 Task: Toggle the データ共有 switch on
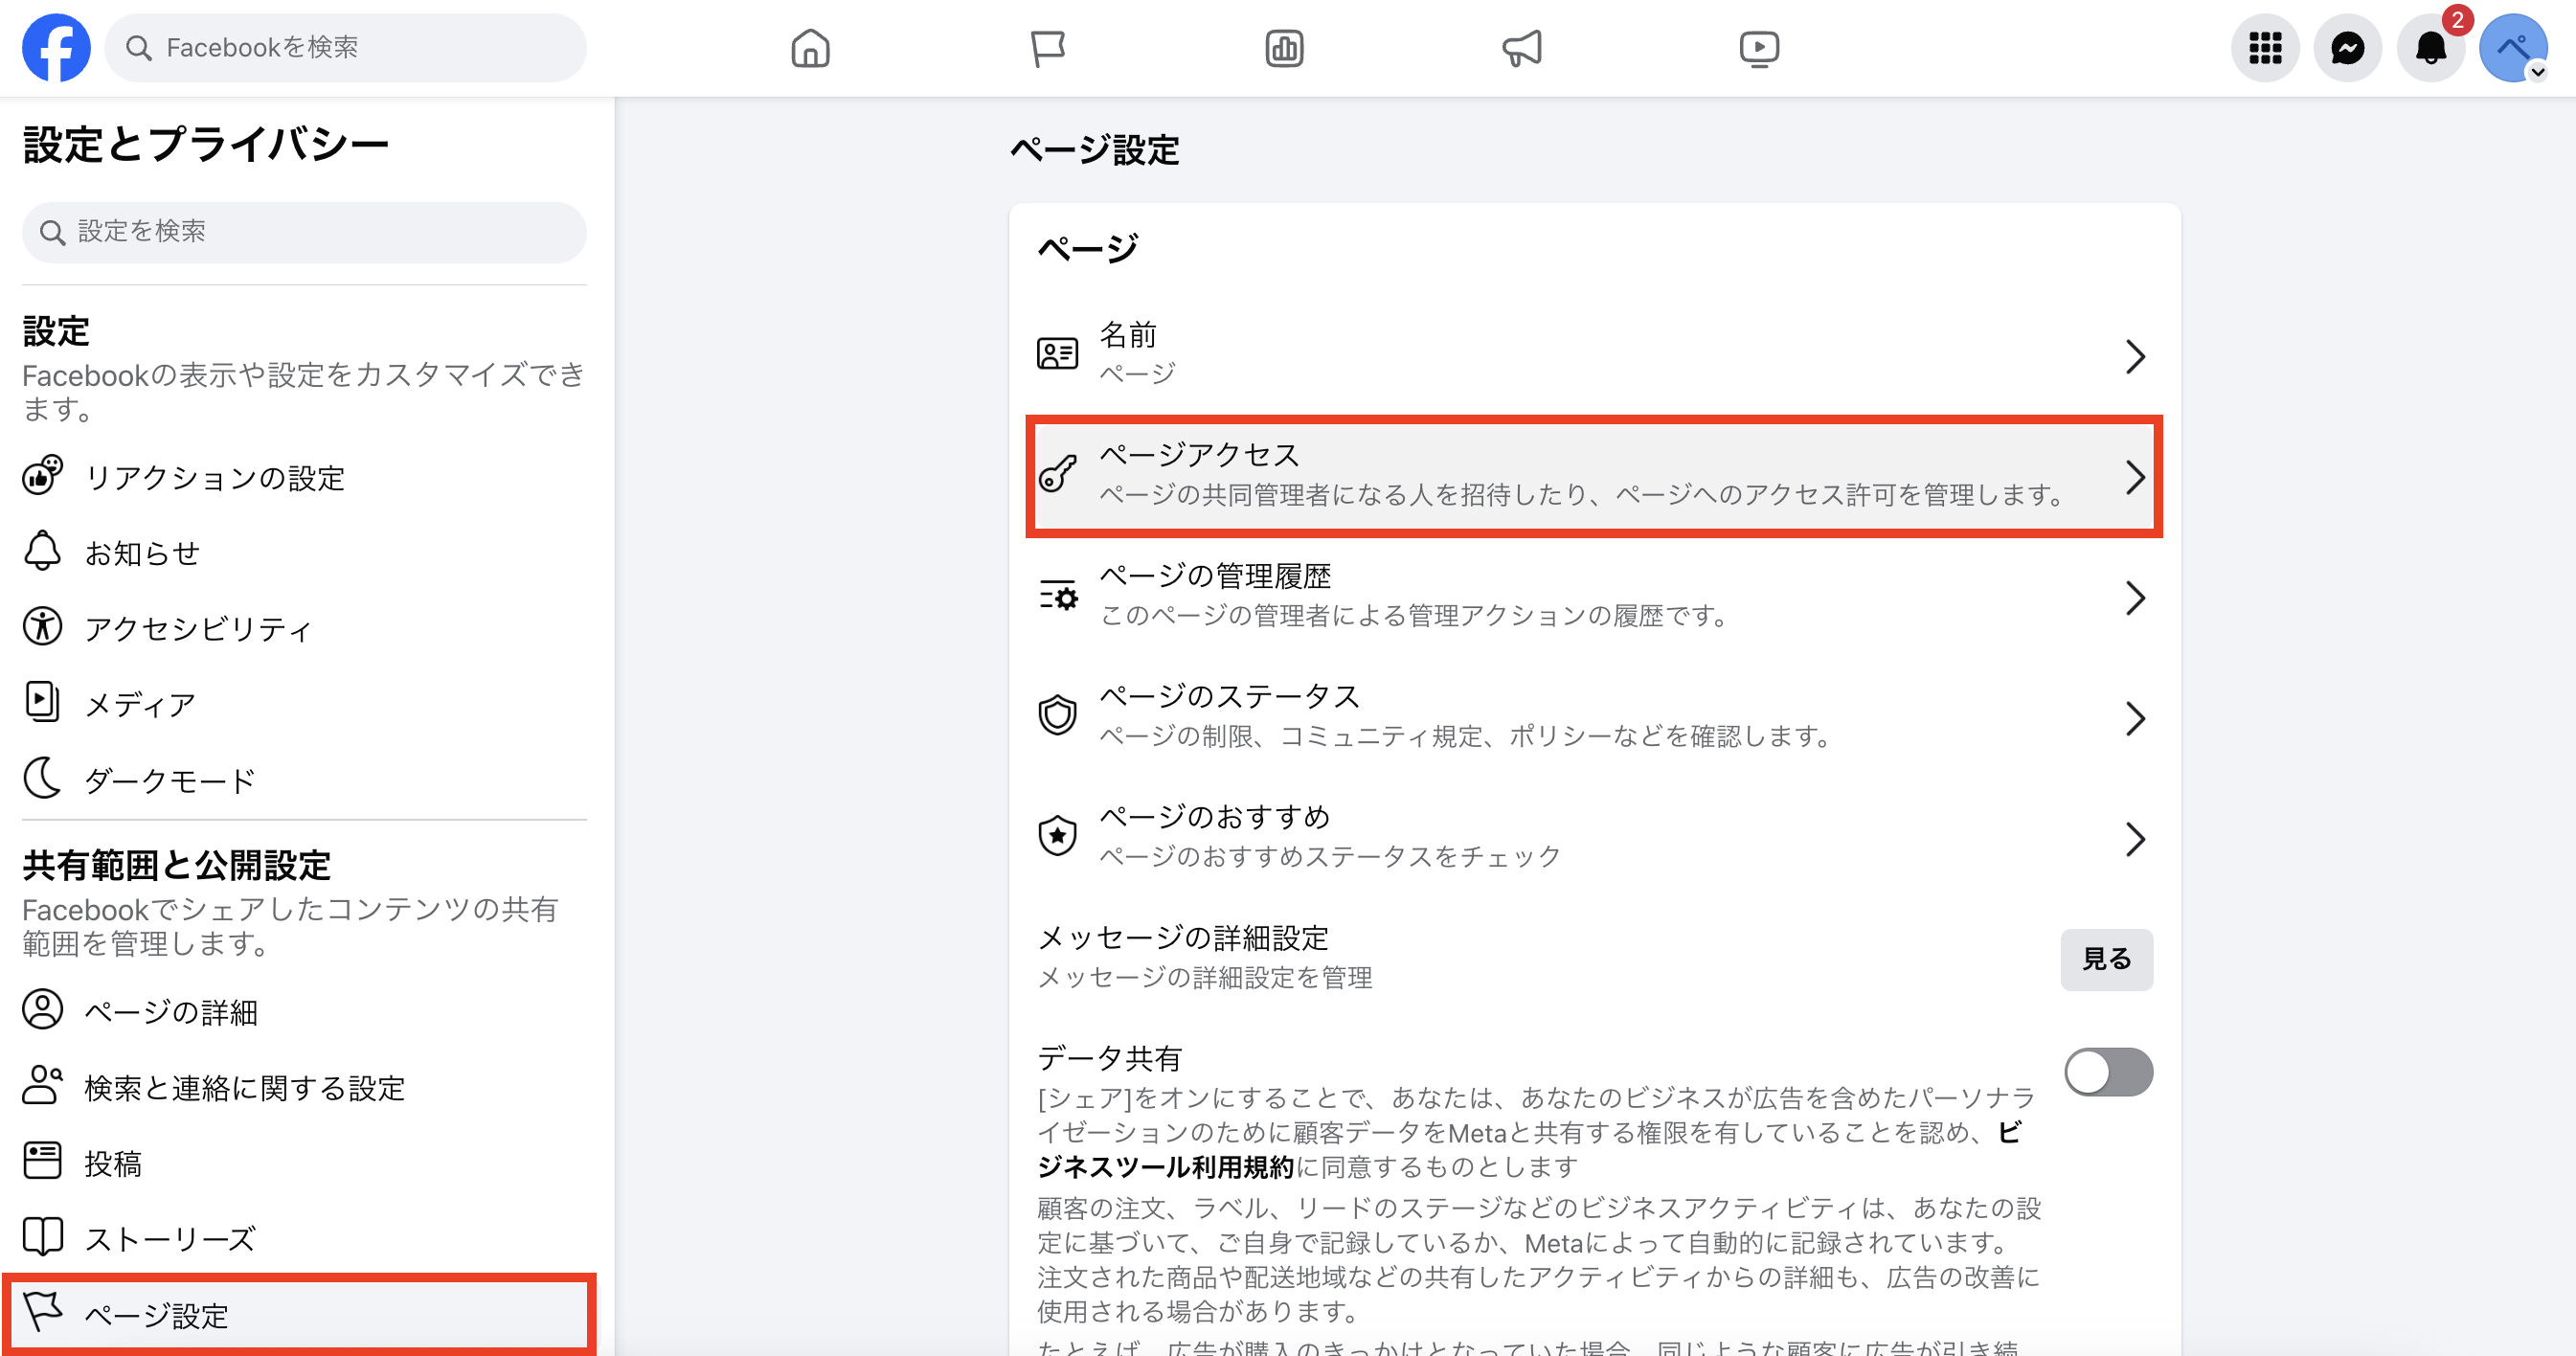click(2108, 1071)
